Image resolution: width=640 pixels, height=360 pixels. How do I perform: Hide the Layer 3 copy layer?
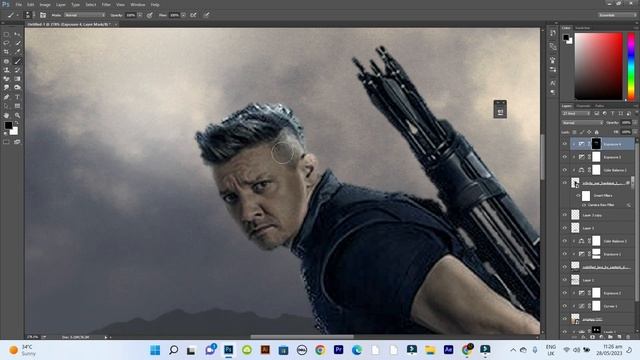tap(565, 215)
